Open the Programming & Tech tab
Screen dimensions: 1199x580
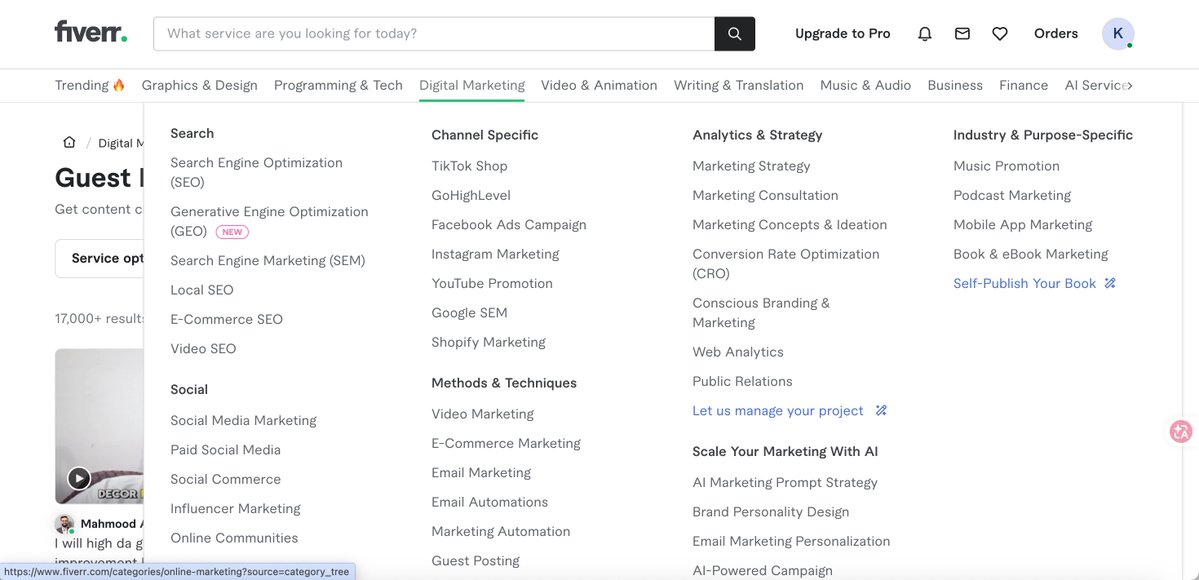pyautogui.click(x=338, y=85)
